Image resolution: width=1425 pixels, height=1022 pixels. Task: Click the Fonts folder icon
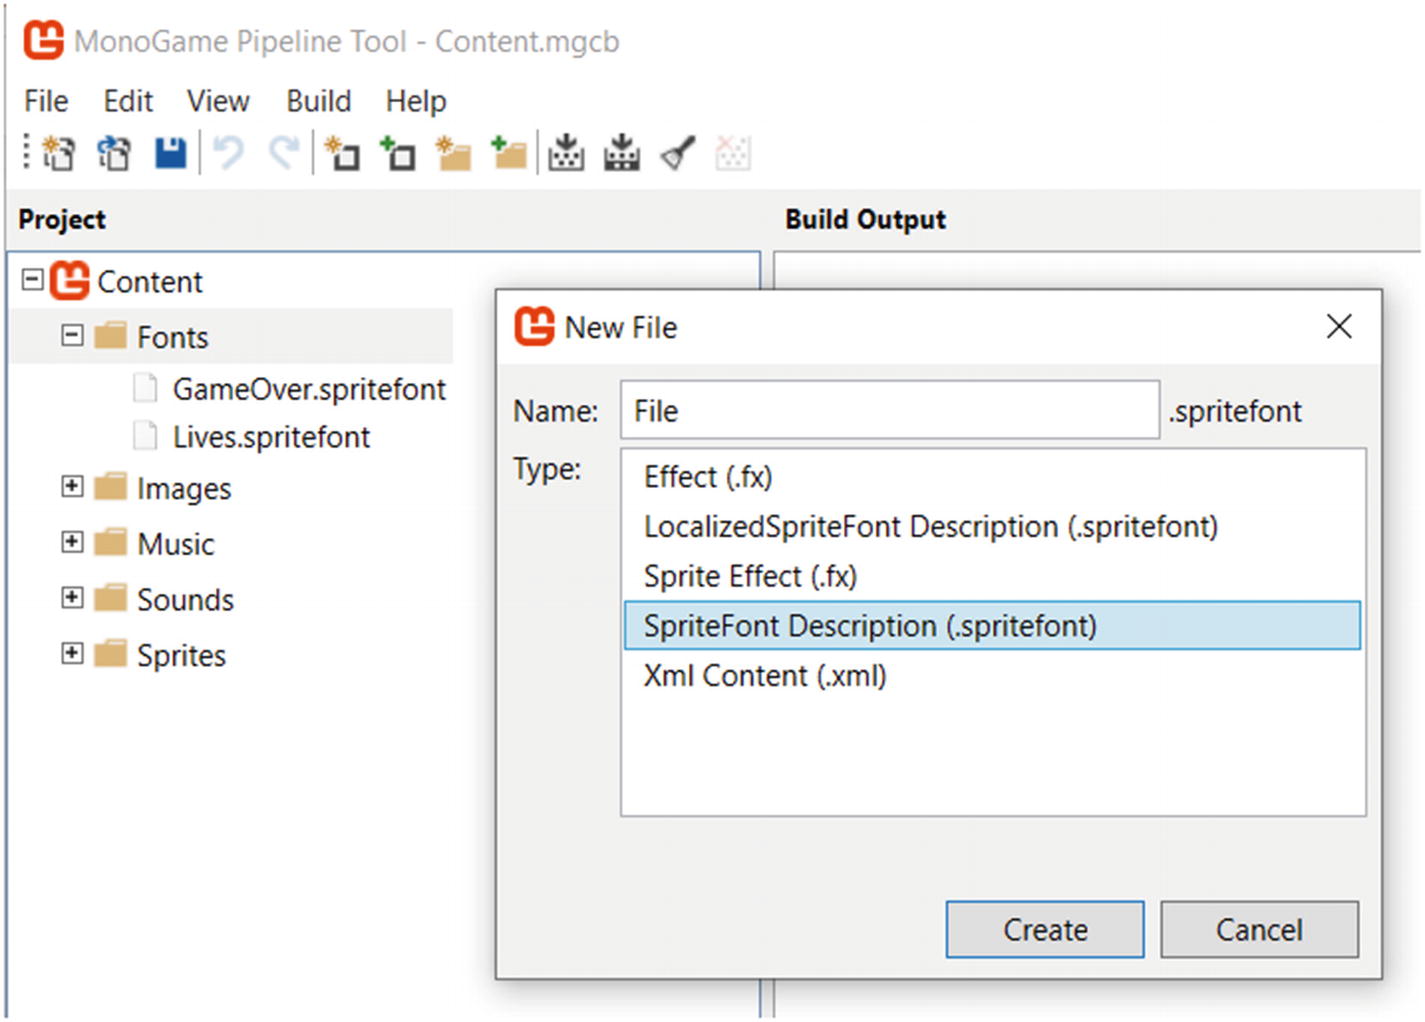(x=111, y=336)
